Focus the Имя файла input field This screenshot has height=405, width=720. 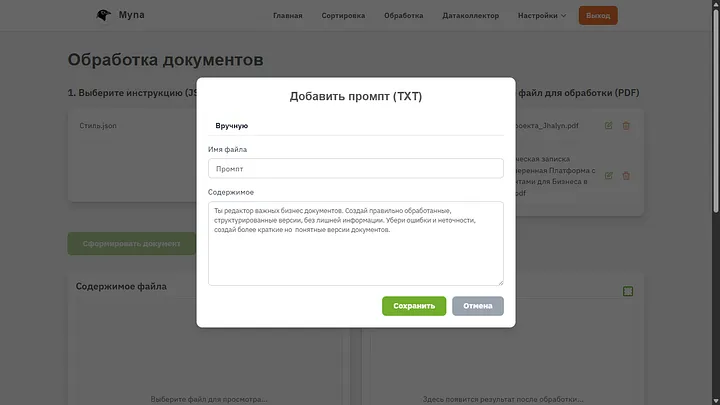[x=355, y=169]
